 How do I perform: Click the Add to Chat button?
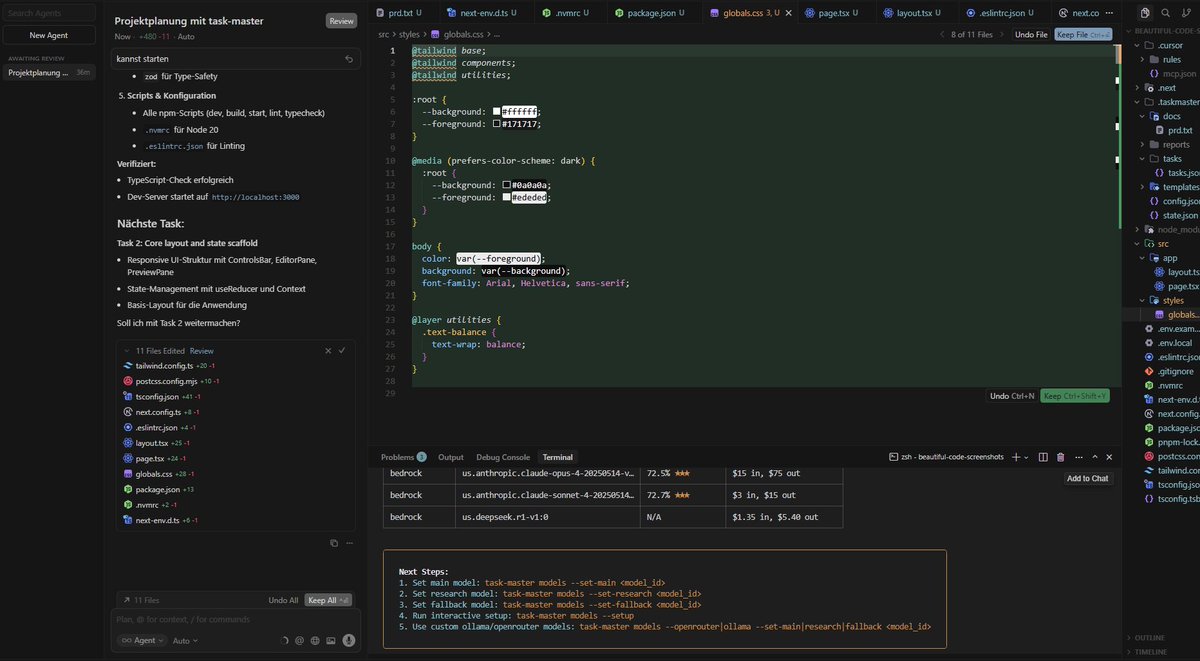click(1087, 478)
